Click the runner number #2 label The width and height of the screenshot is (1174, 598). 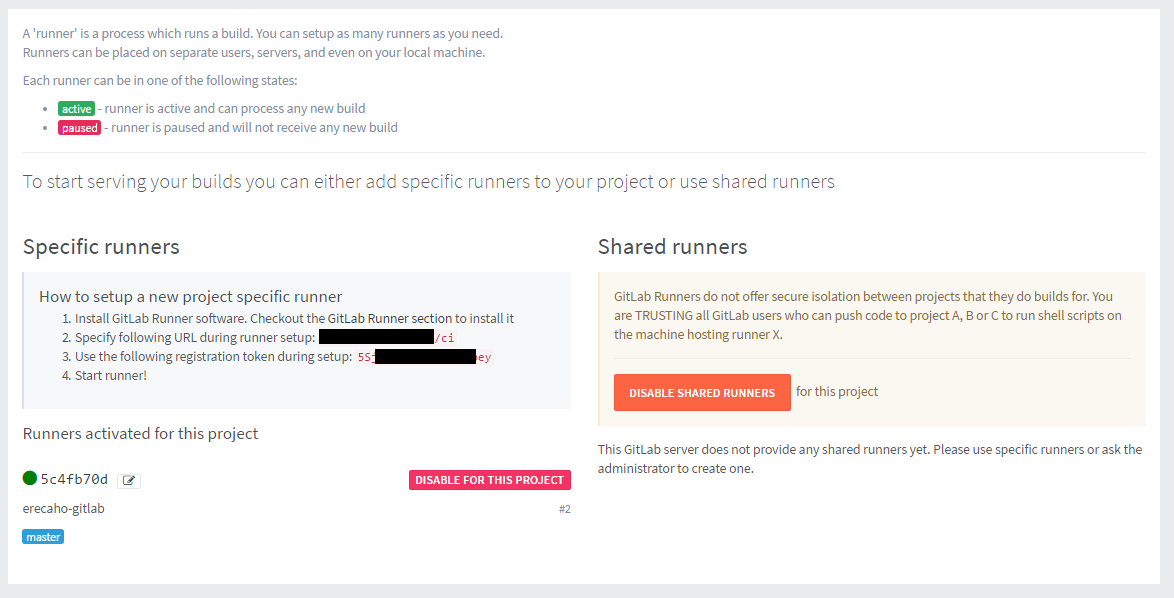pyautogui.click(x=564, y=509)
